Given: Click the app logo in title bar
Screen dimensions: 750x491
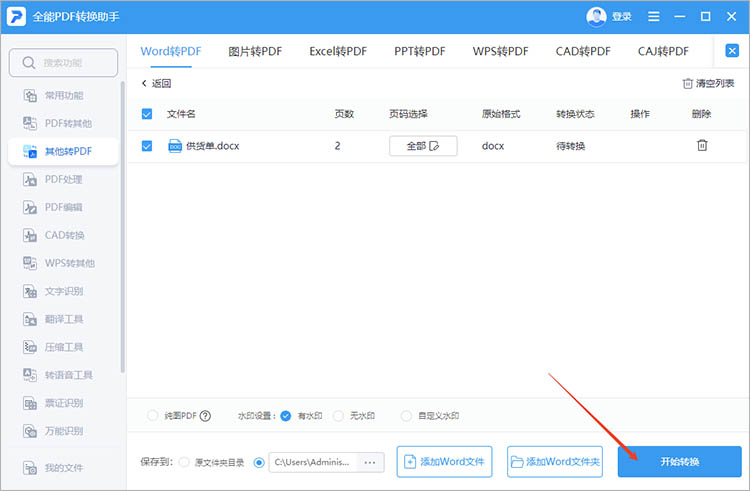Looking at the screenshot, I should (x=16, y=17).
